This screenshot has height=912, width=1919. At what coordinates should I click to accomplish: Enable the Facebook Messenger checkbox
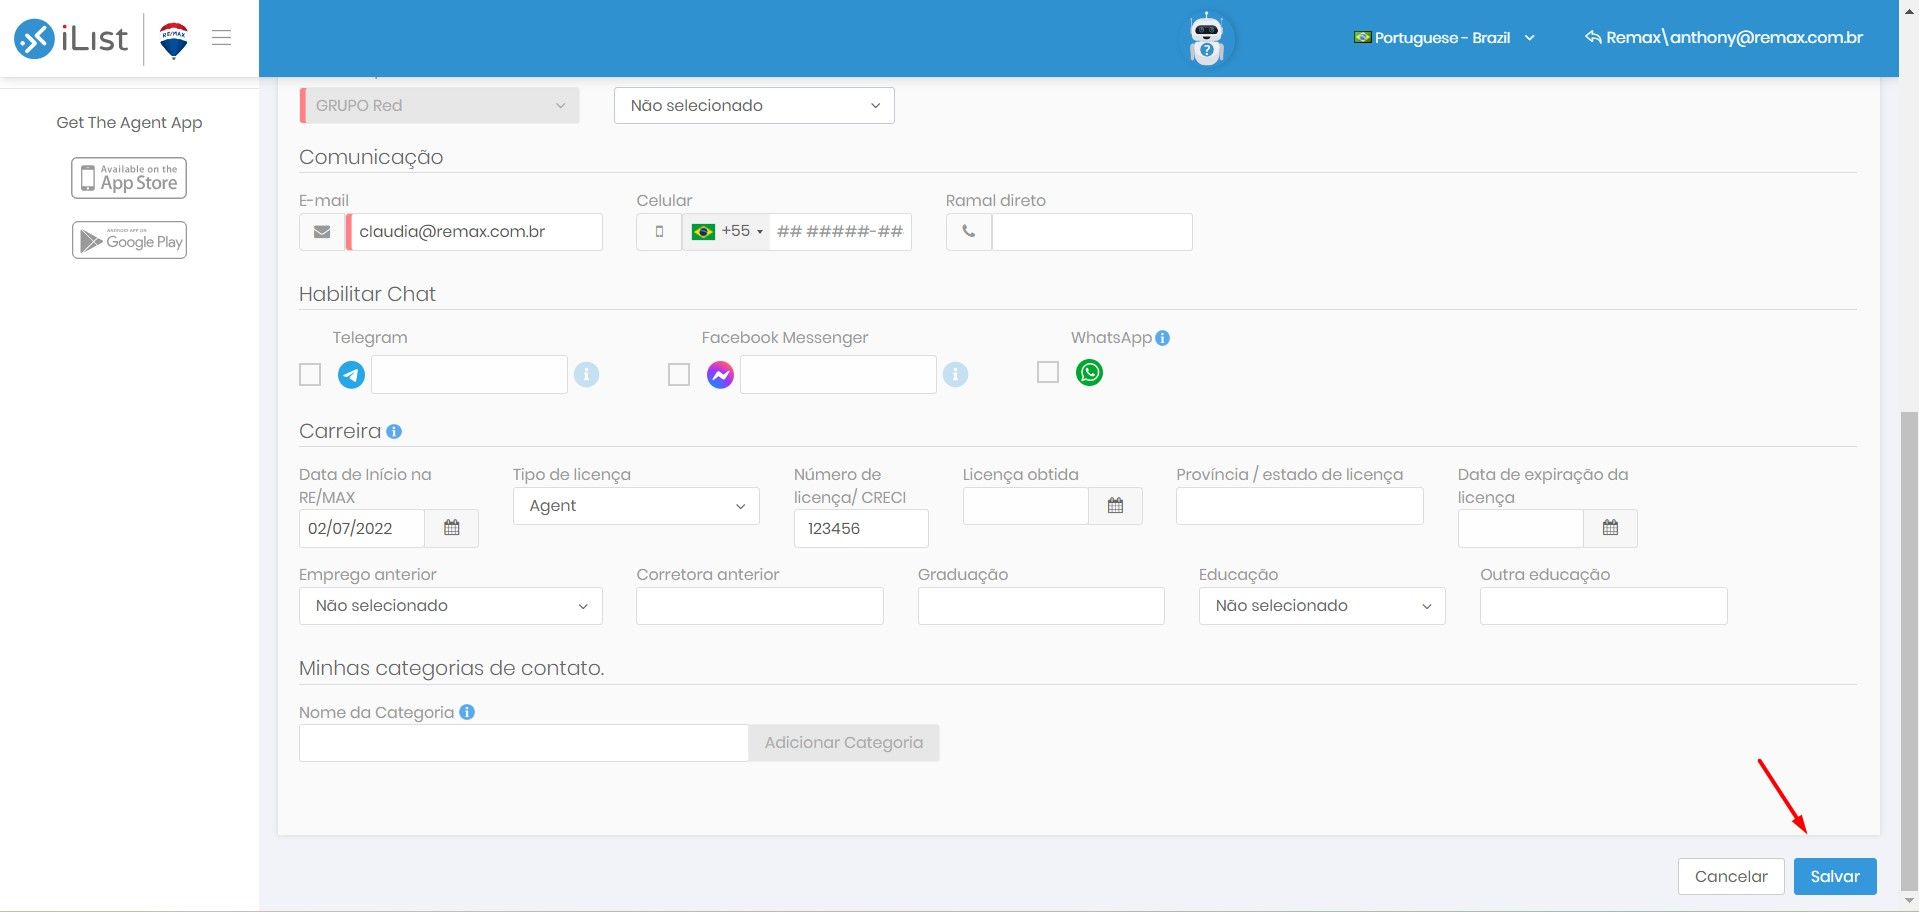pyautogui.click(x=679, y=375)
